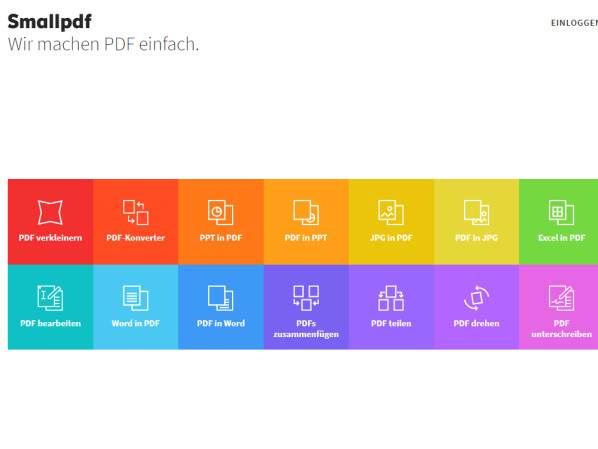This screenshot has width=598, height=449.
Task: Open the PDF drehen rotate icon
Action: tap(476, 298)
